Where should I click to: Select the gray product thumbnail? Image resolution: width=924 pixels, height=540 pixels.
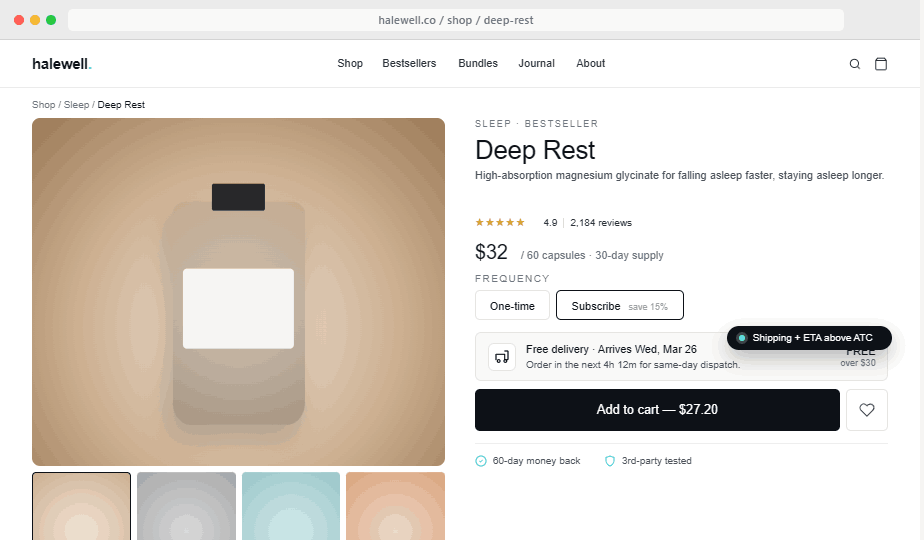tap(186, 506)
